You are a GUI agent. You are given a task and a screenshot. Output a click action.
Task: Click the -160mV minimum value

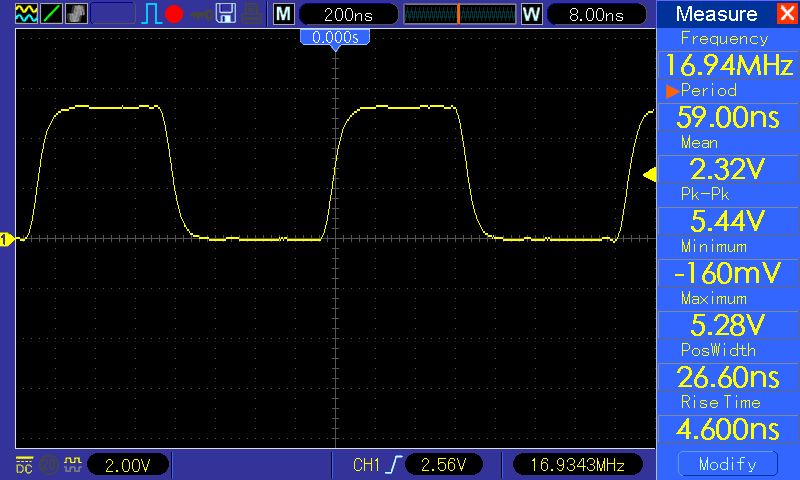pos(728,273)
